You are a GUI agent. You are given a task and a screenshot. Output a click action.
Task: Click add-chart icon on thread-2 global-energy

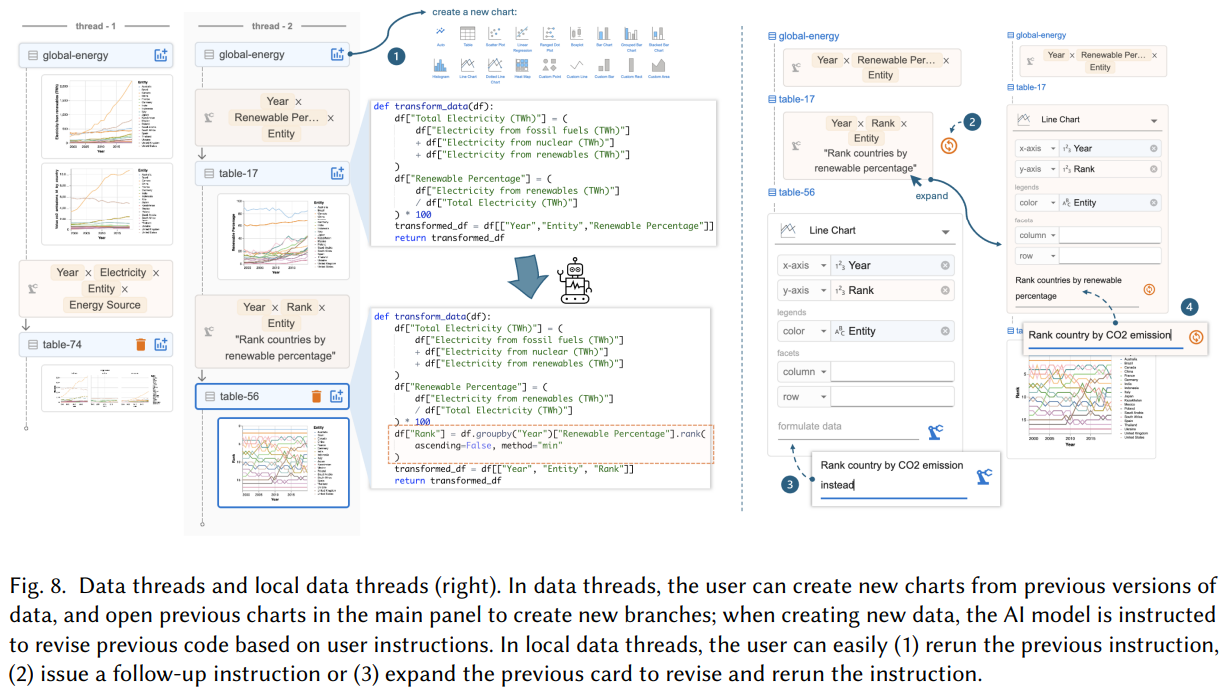pyautogui.click(x=337, y=55)
